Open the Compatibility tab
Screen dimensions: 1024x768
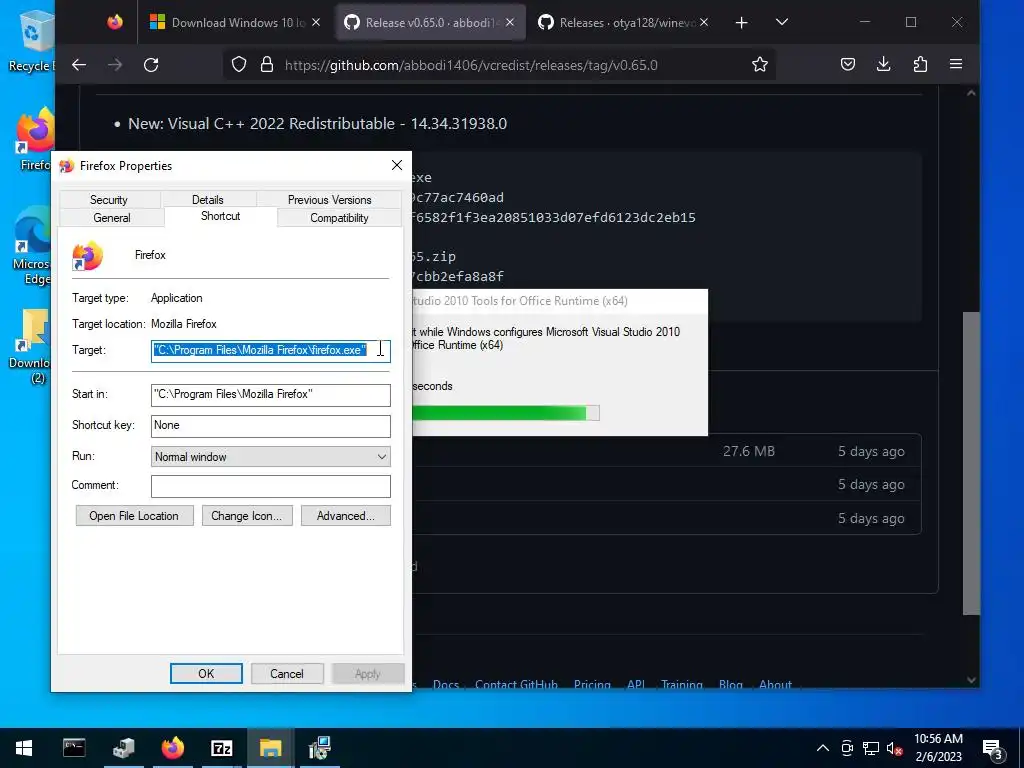[339, 218]
